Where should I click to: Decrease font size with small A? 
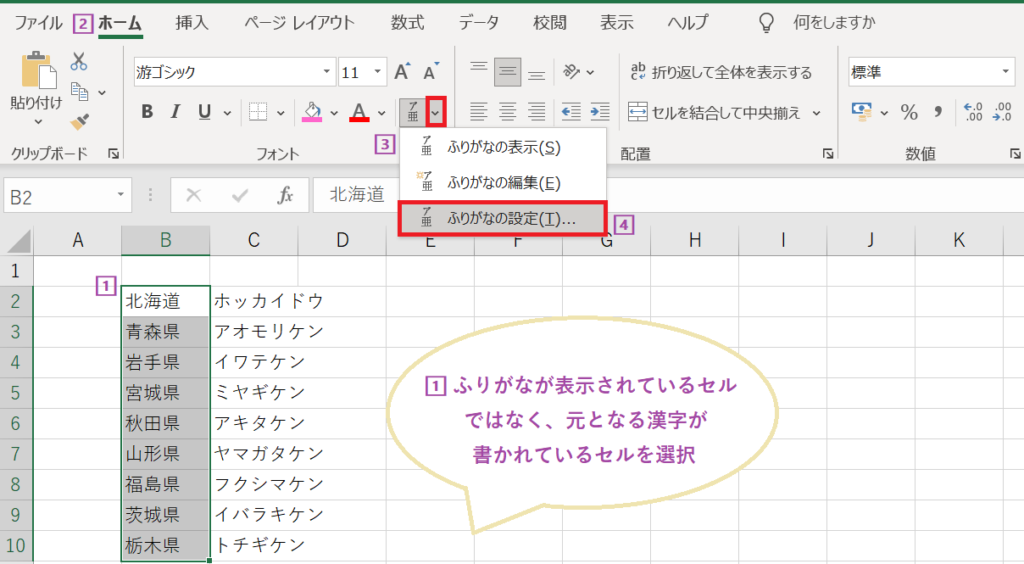431,71
